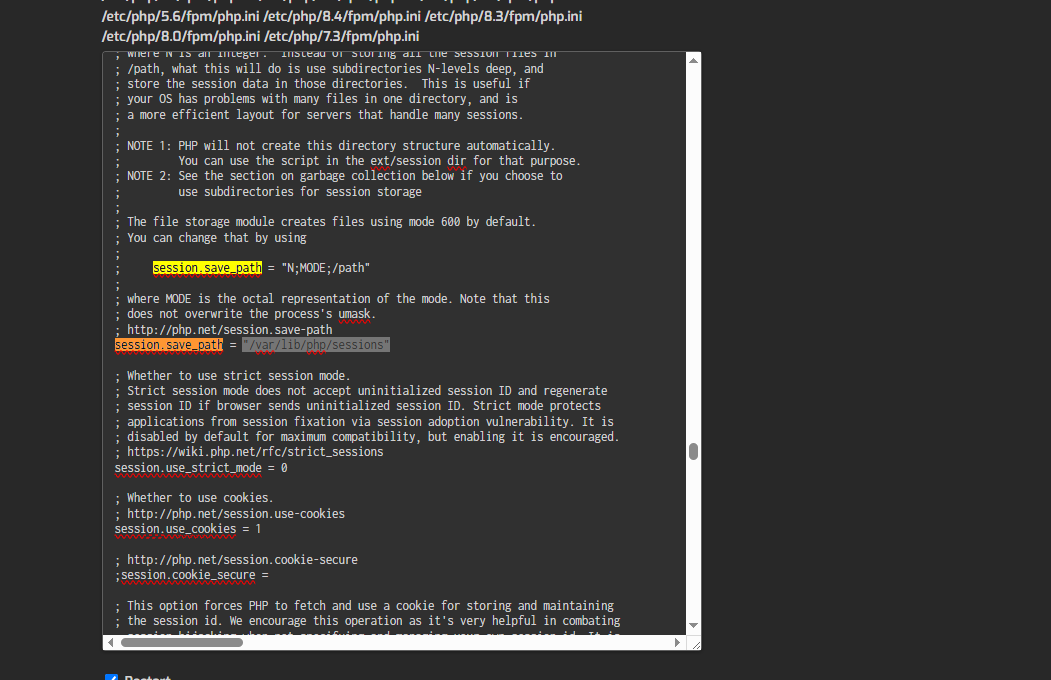Click the https://wiki.php.net/rfc/strict_sessions comment text

255,452
